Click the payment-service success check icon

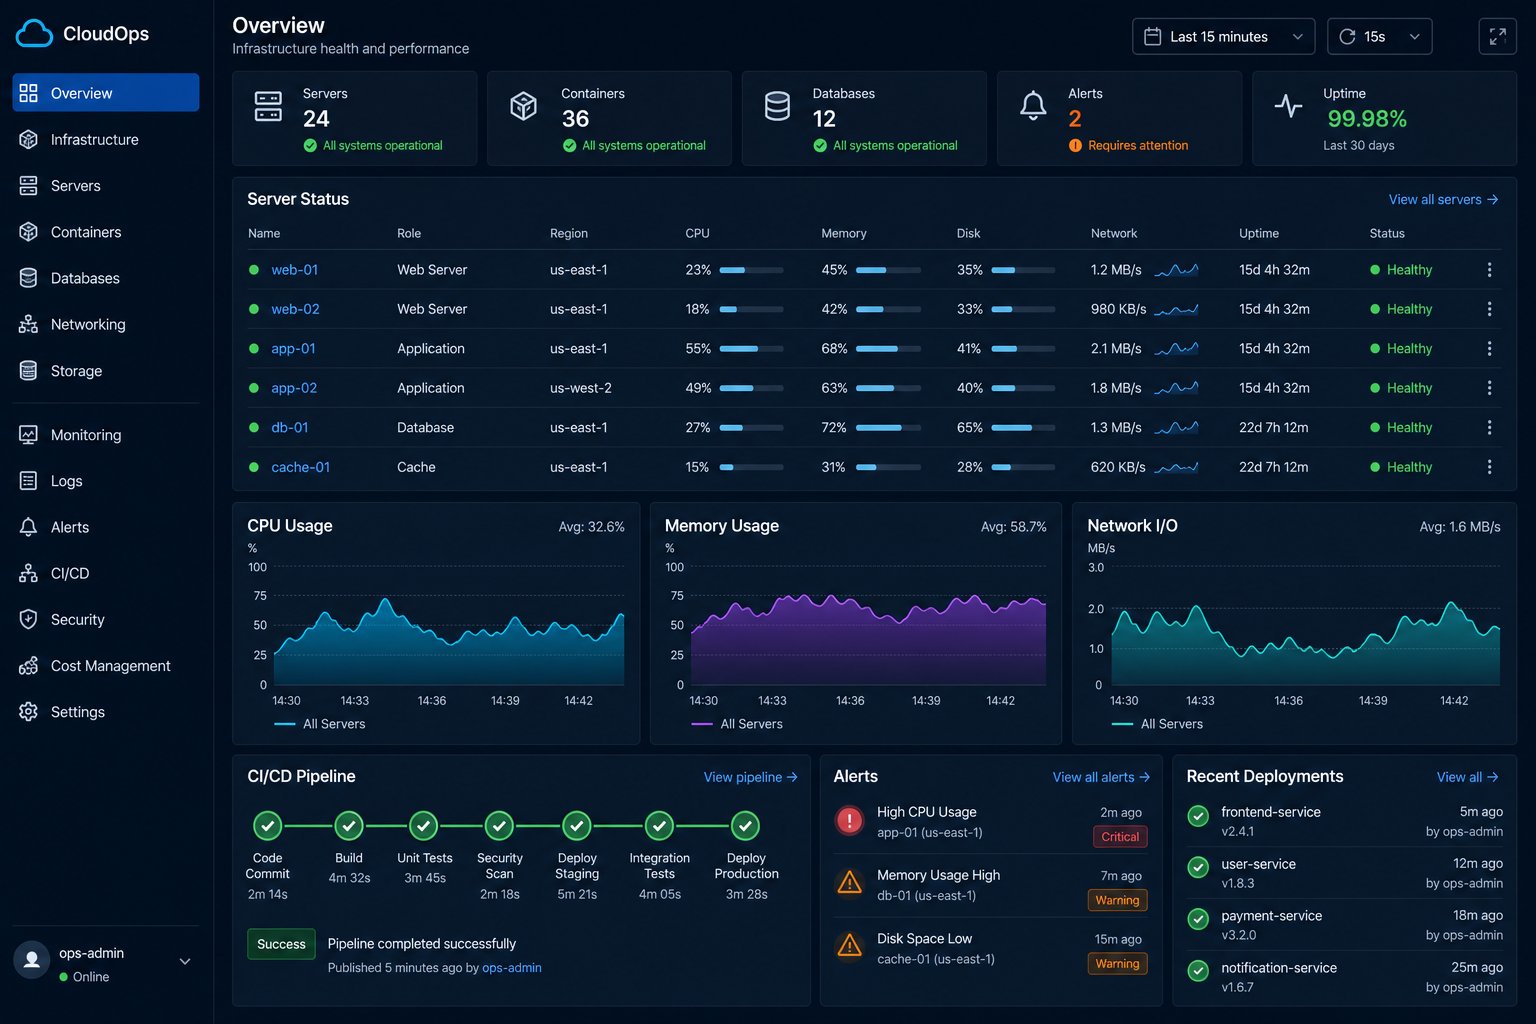pos(1198,919)
